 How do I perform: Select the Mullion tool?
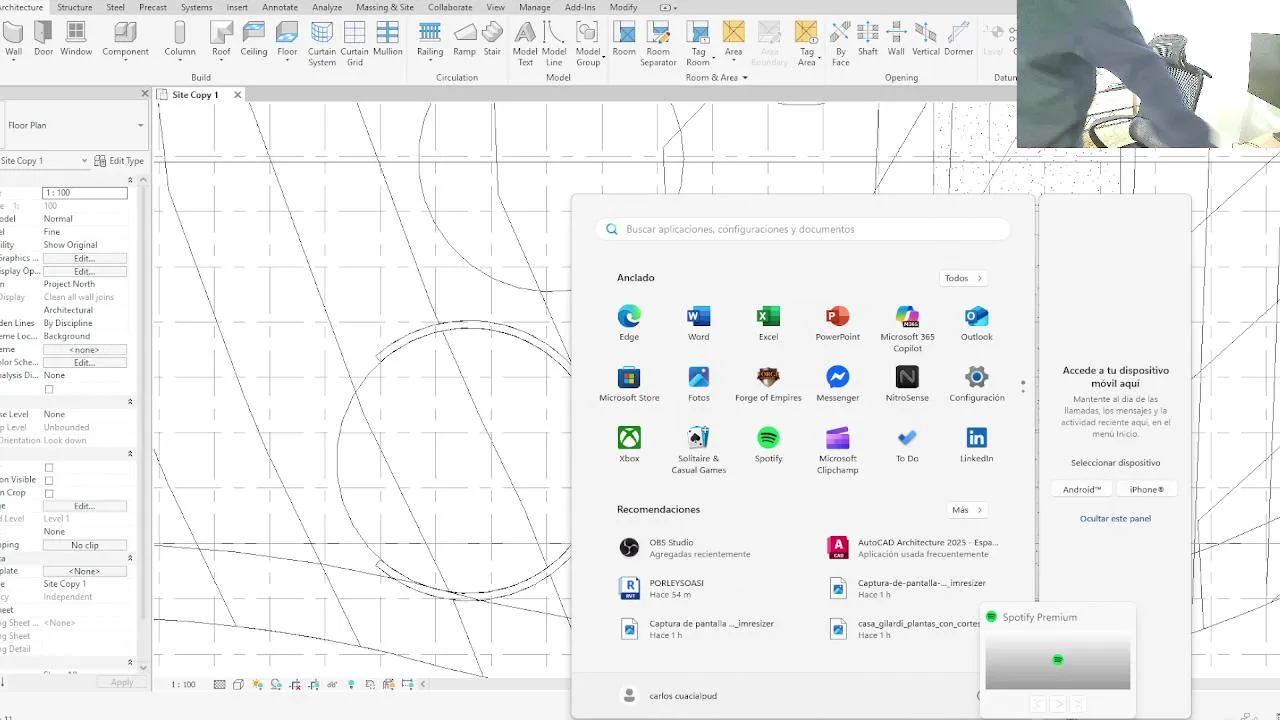[x=387, y=39]
